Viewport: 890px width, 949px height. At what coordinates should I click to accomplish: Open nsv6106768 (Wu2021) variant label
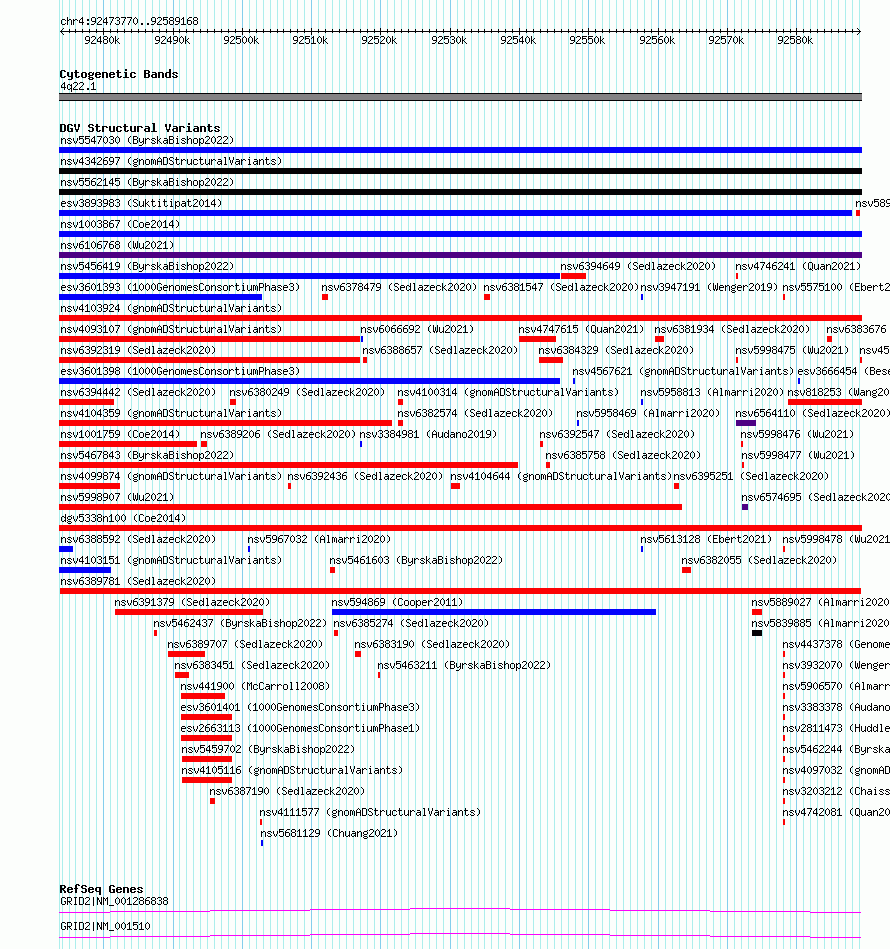point(117,245)
